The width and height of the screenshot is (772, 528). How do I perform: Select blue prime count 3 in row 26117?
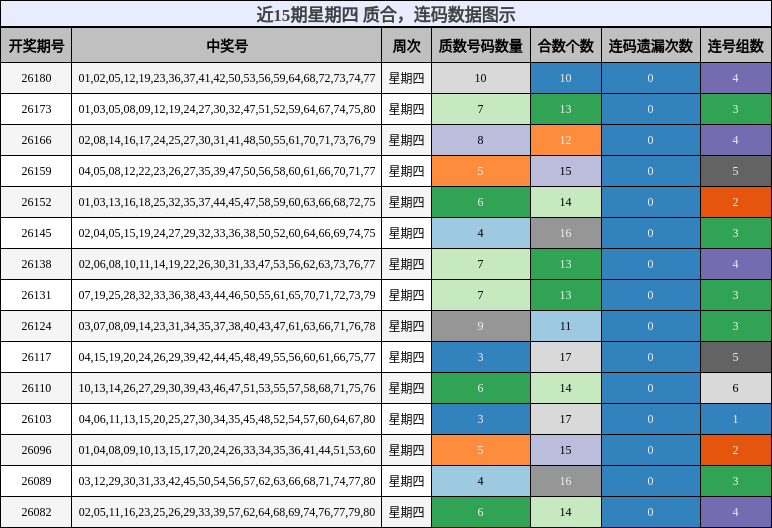[x=481, y=357]
